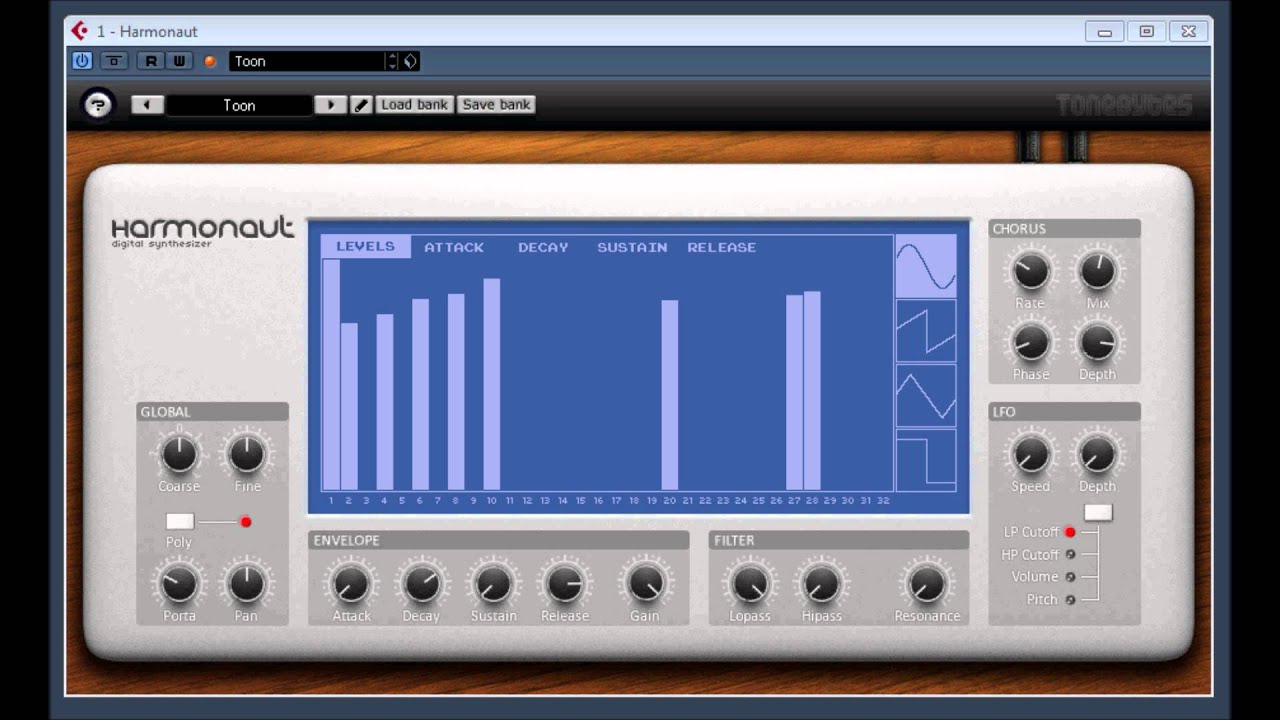Click the filter Resonance knob
Viewport: 1280px width, 720px height.
(927, 584)
